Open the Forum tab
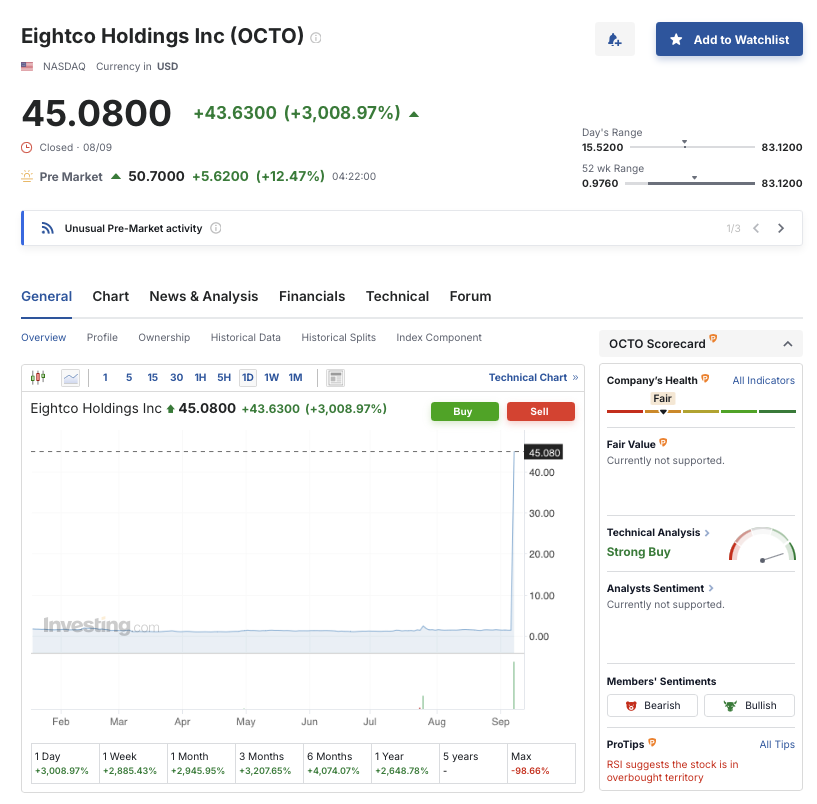Screen dimensions: 817x804 [471, 296]
